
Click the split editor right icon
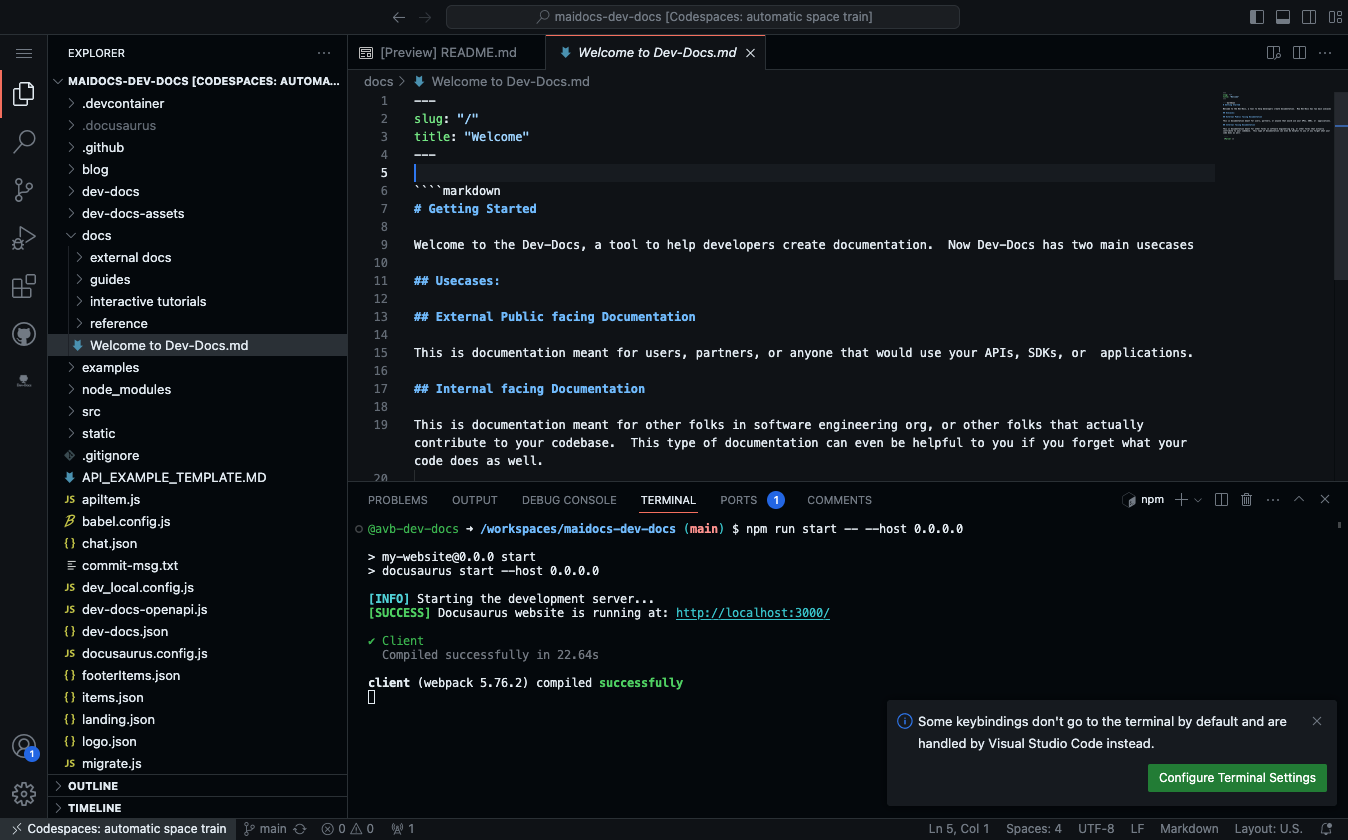coord(1299,53)
